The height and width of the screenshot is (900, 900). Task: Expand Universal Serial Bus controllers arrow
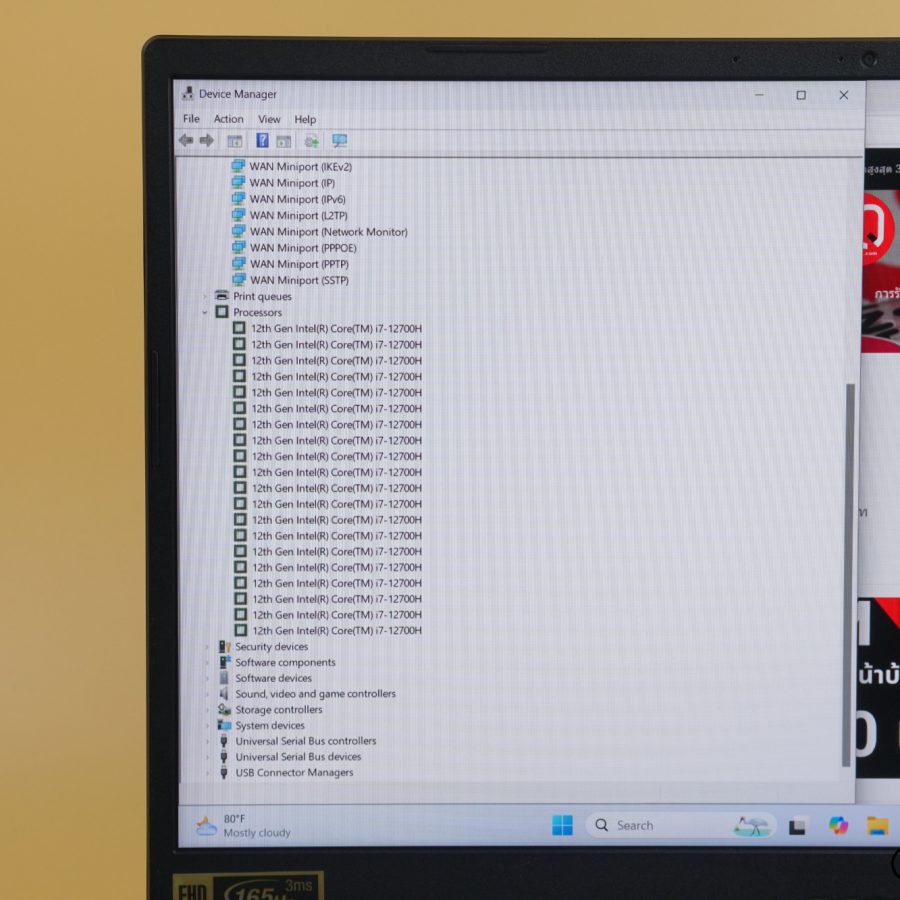coord(208,742)
